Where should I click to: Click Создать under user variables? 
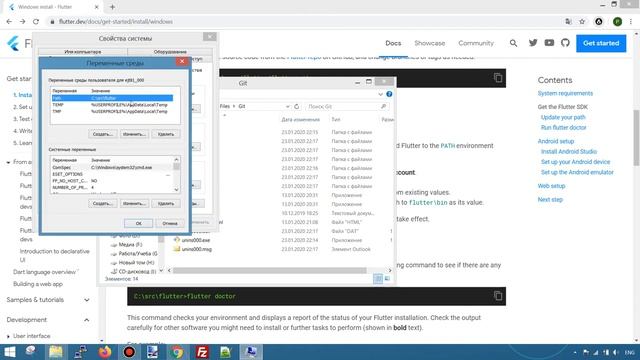pos(102,134)
